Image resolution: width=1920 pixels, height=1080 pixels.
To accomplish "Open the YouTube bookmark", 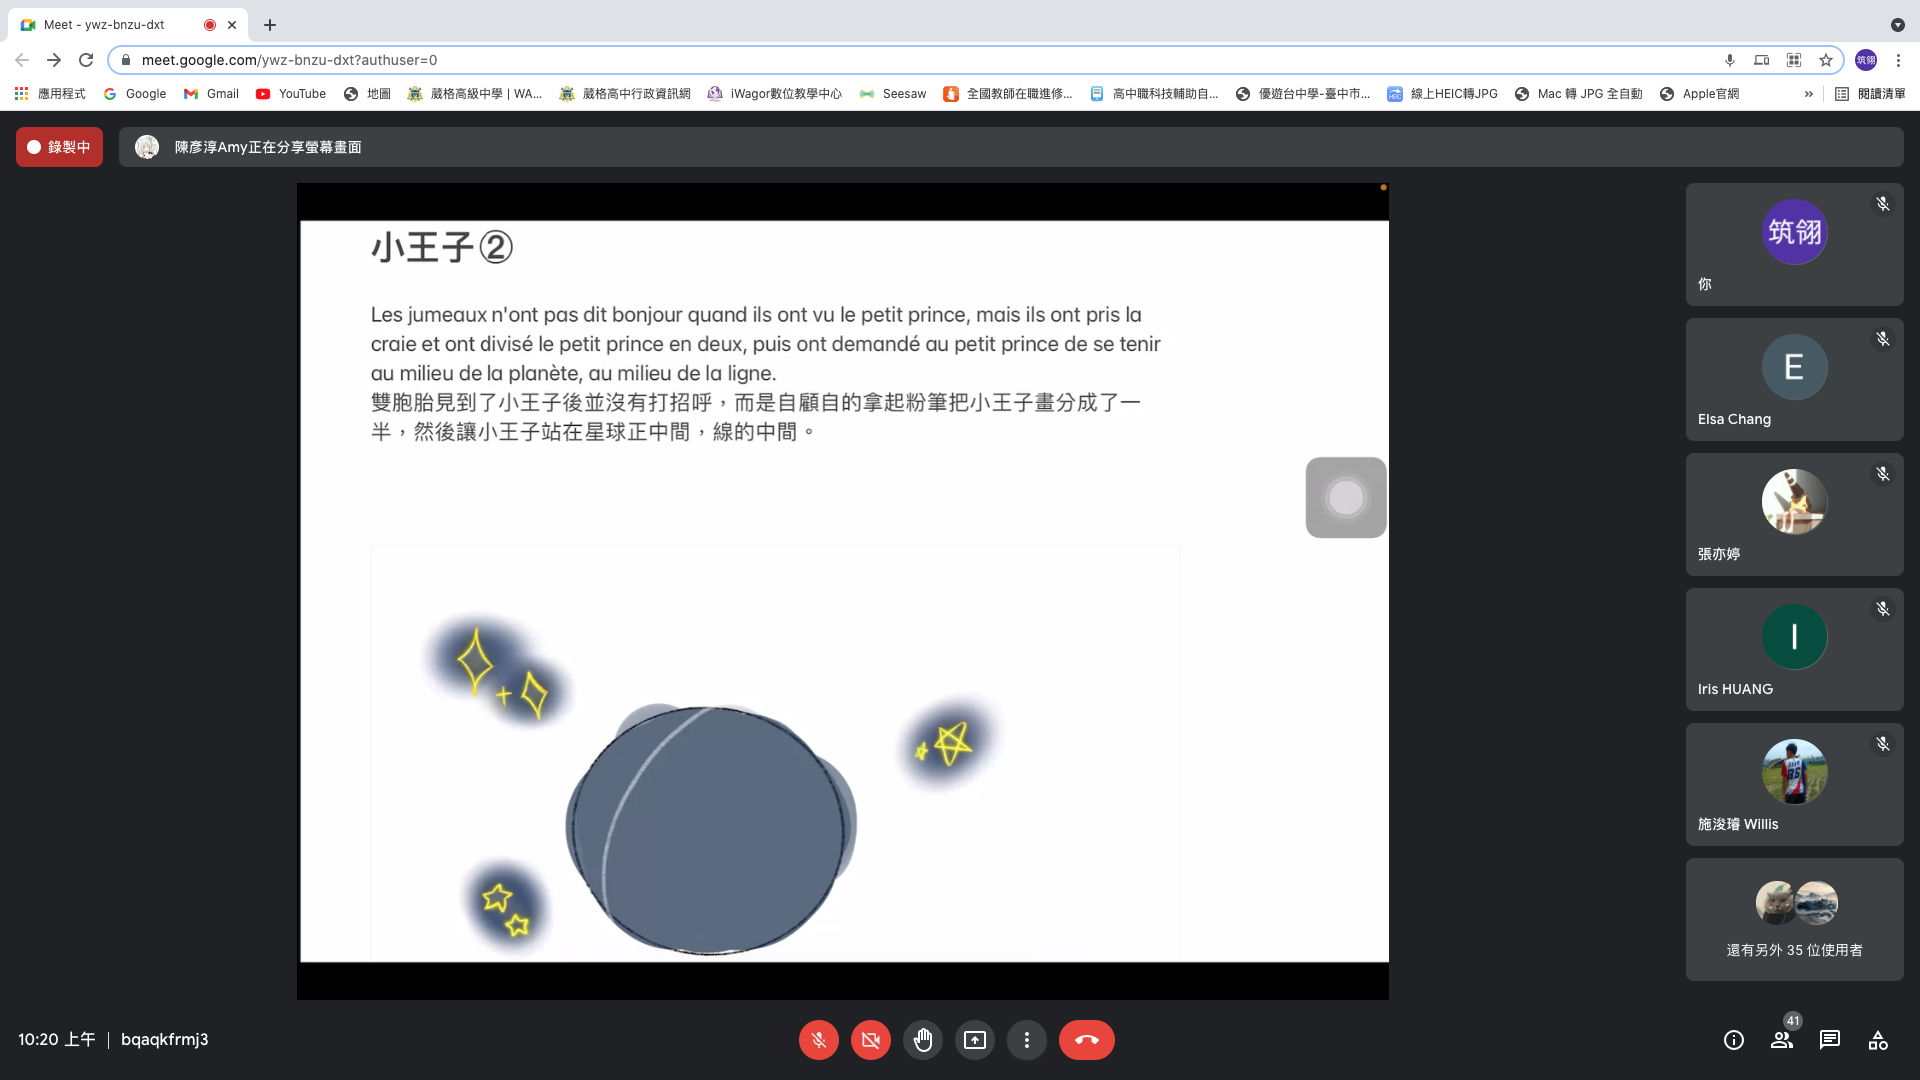I will point(291,94).
